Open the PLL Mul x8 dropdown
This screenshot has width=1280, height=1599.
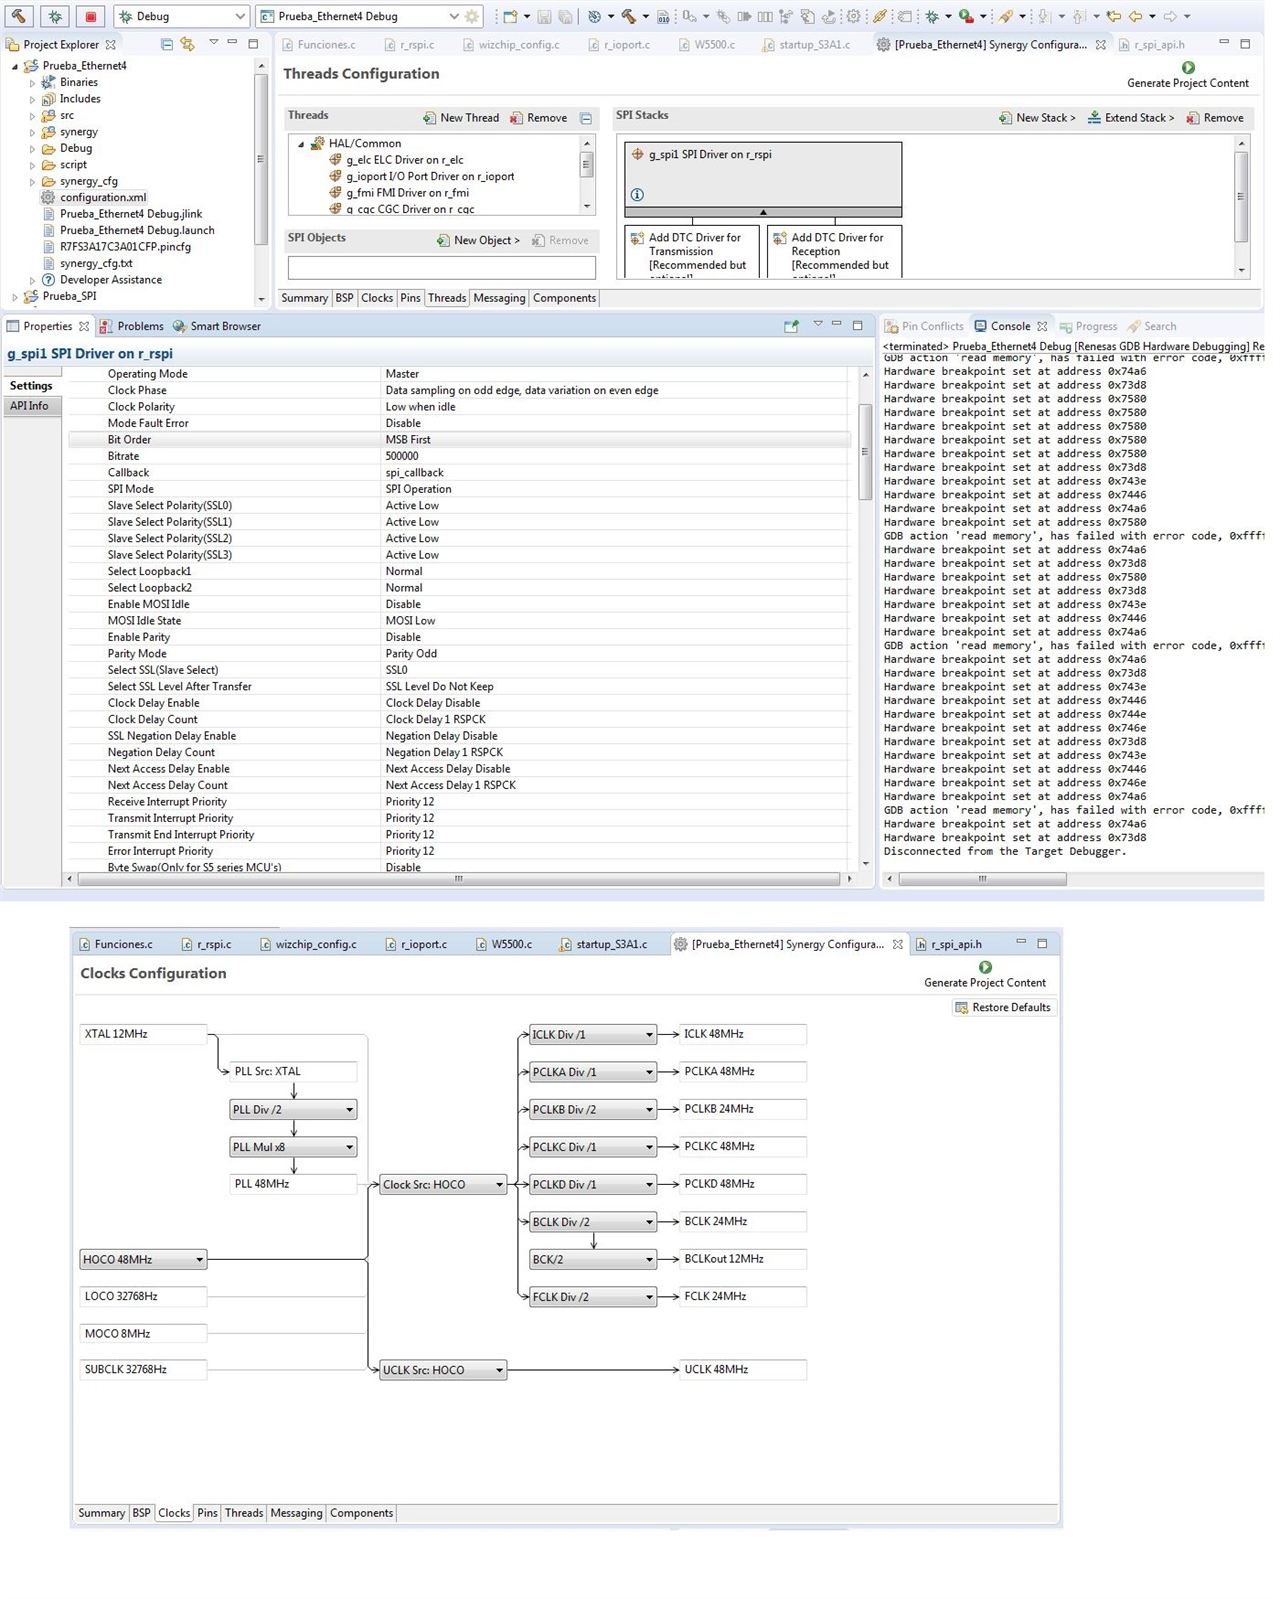point(293,1147)
